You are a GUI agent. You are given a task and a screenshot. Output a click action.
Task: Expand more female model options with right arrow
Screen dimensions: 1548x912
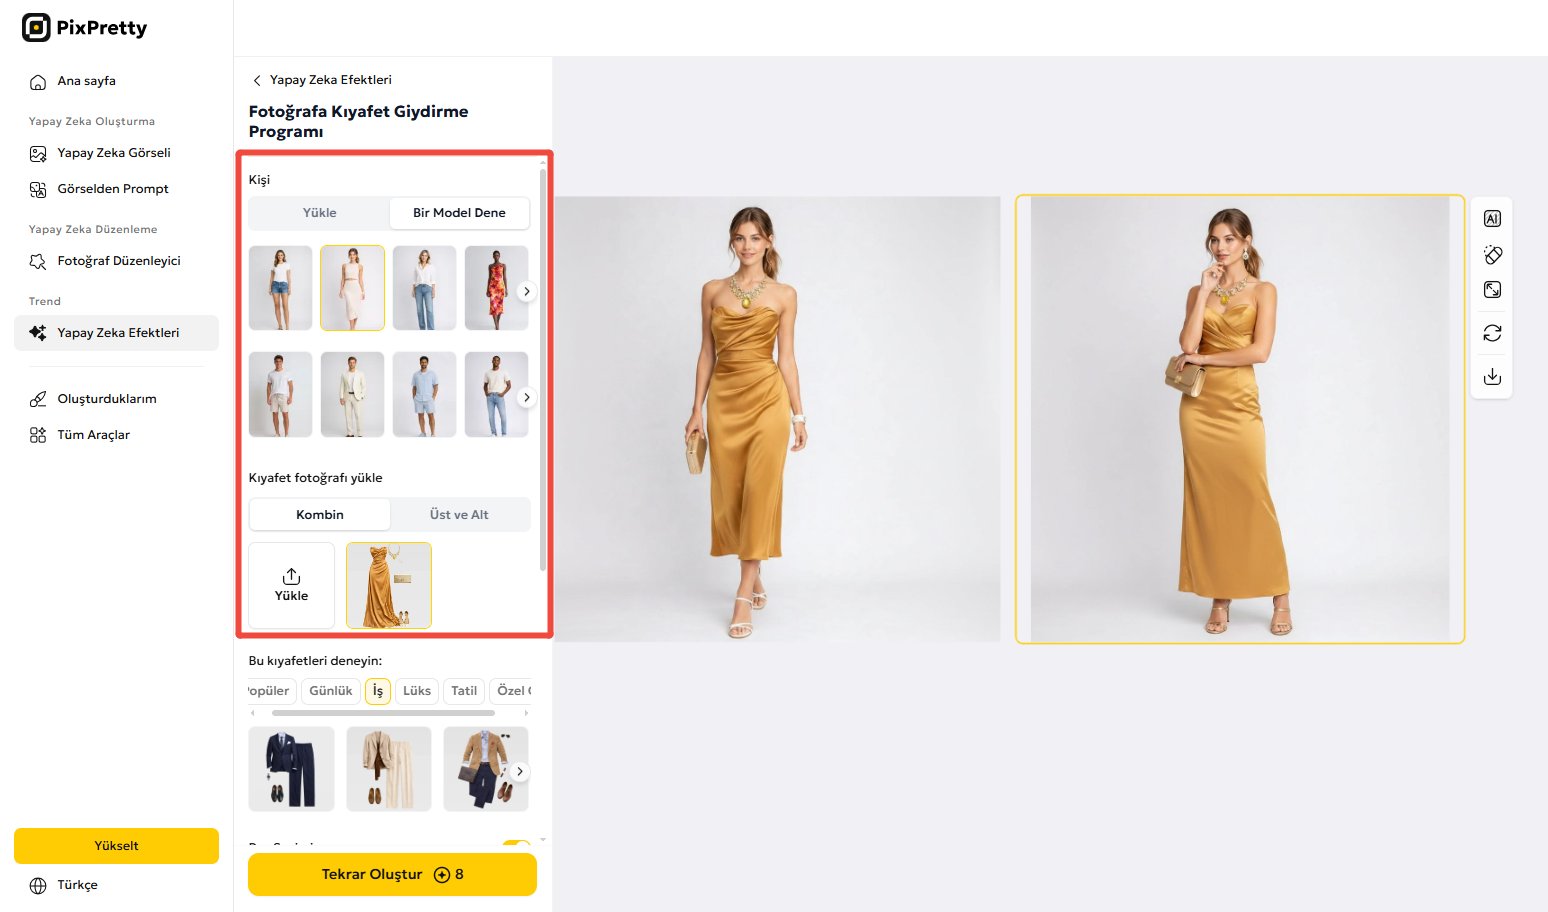[527, 291]
